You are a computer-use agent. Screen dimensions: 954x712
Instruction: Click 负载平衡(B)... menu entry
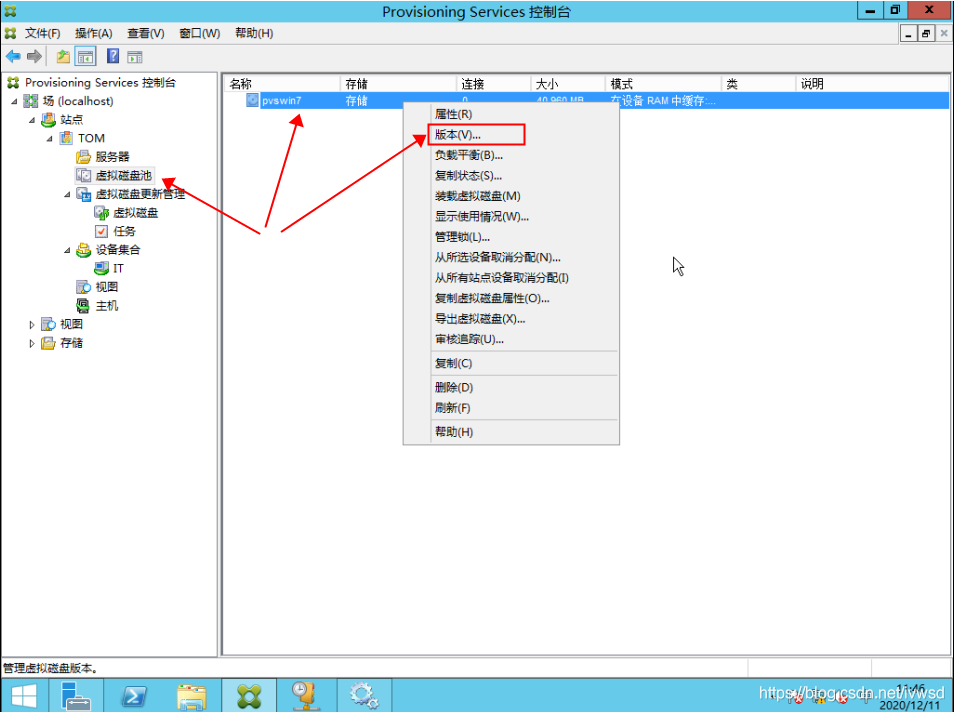(x=468, y=155)
